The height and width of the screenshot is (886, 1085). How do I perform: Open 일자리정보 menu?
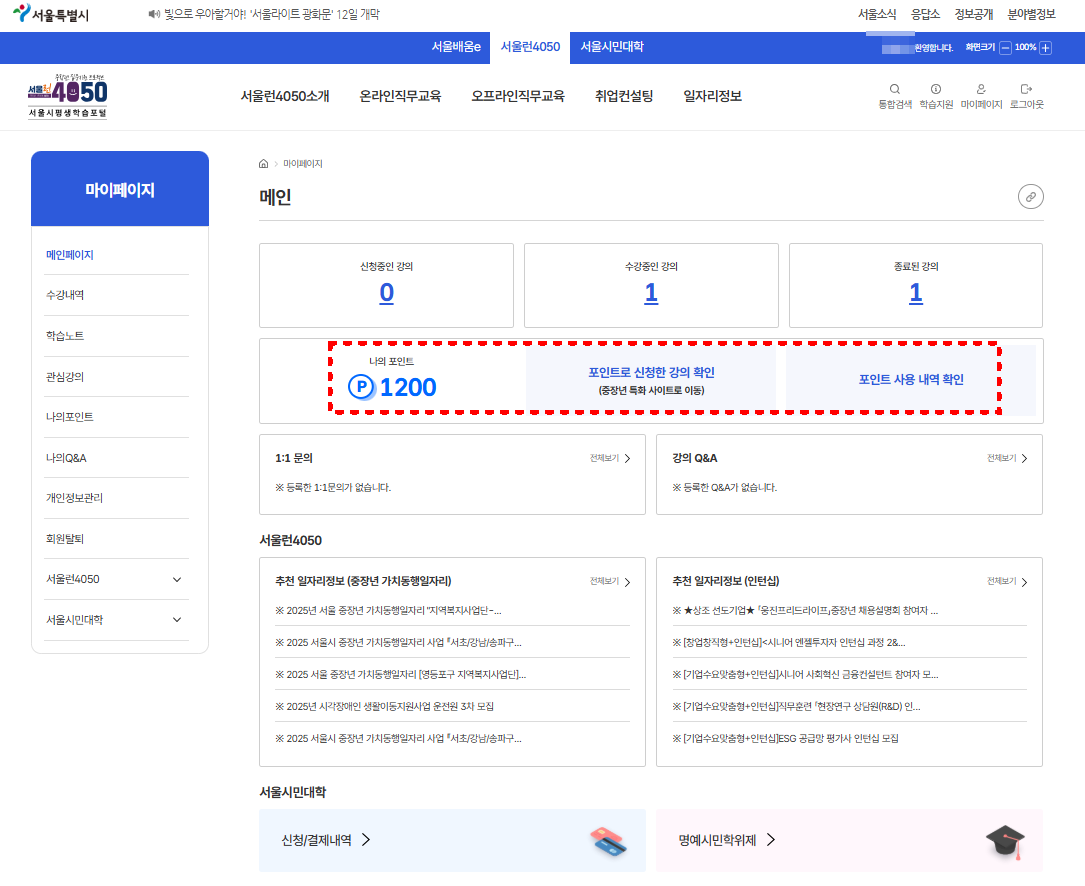712,96
